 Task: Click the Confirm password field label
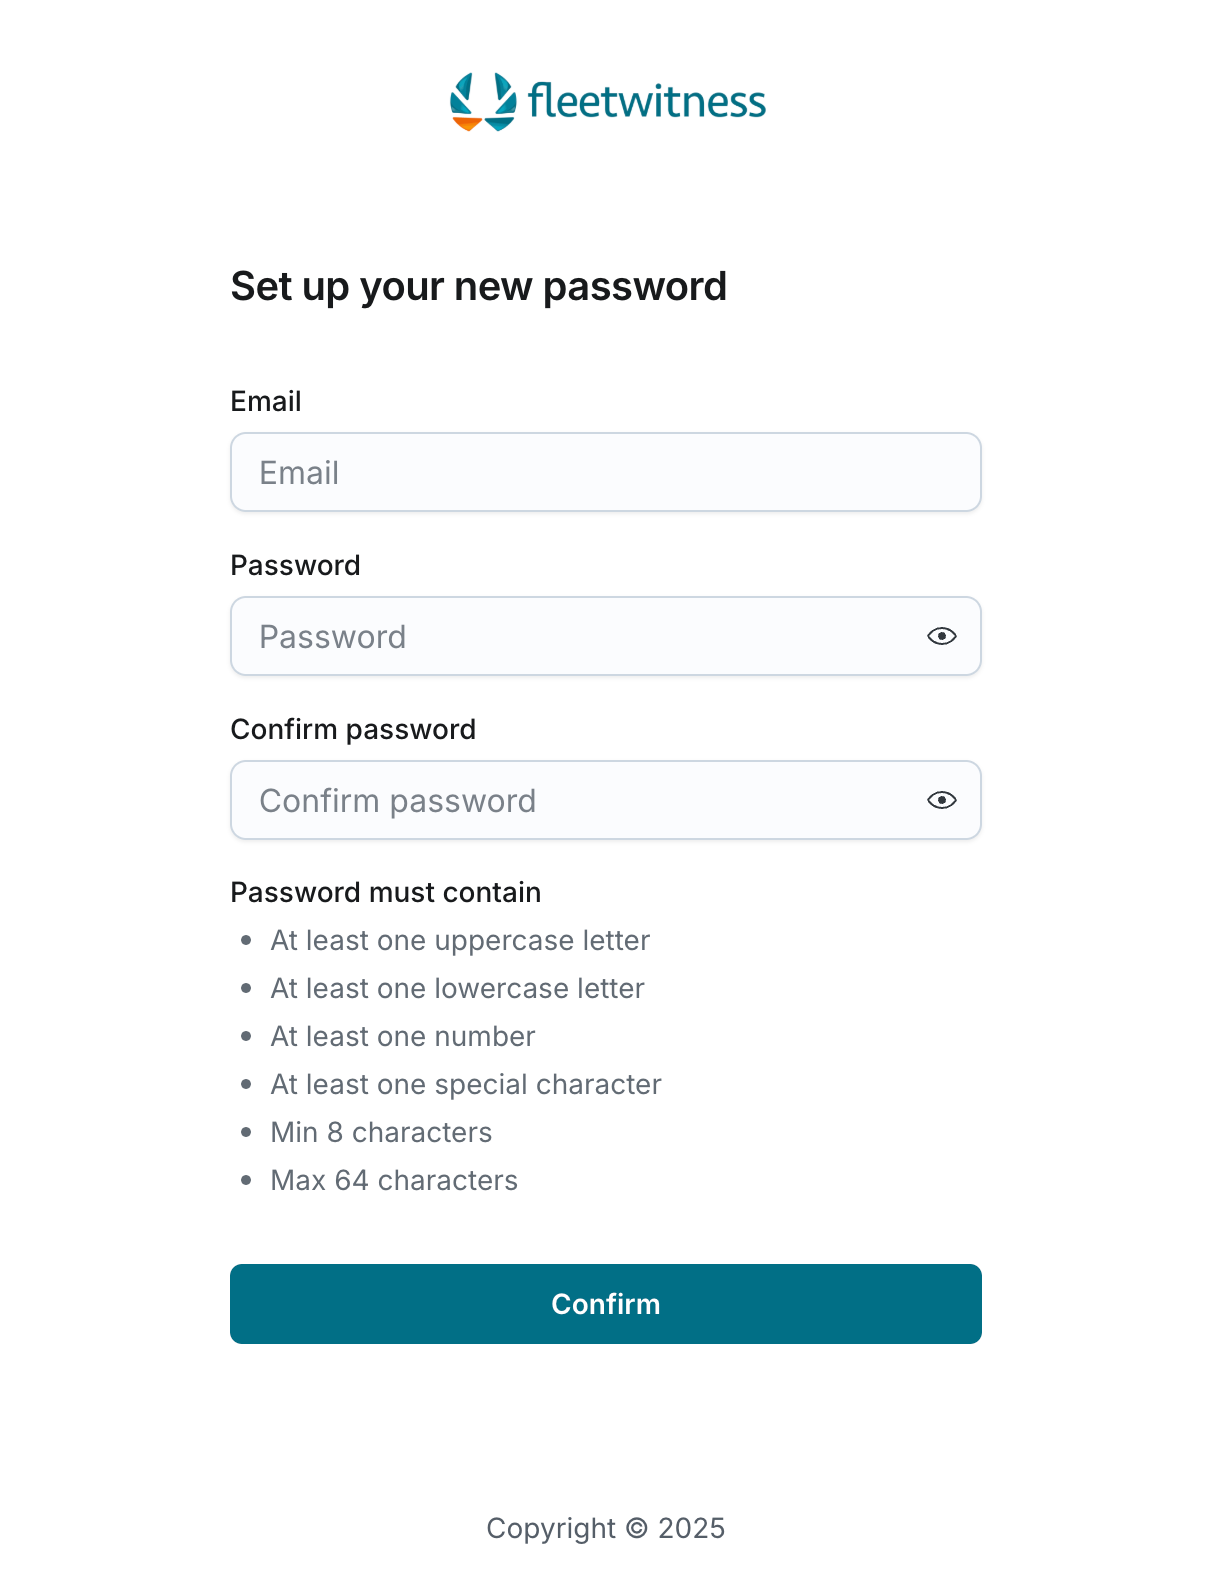click(353, 729)
